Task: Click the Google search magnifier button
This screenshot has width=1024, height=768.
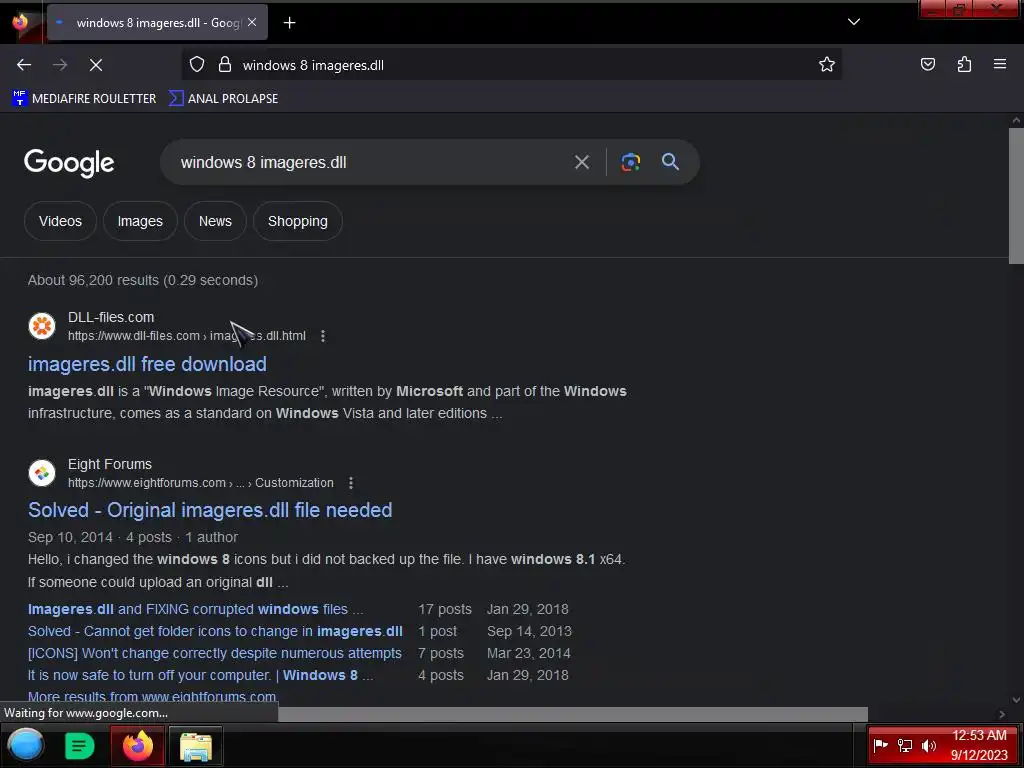Action: 670,162
